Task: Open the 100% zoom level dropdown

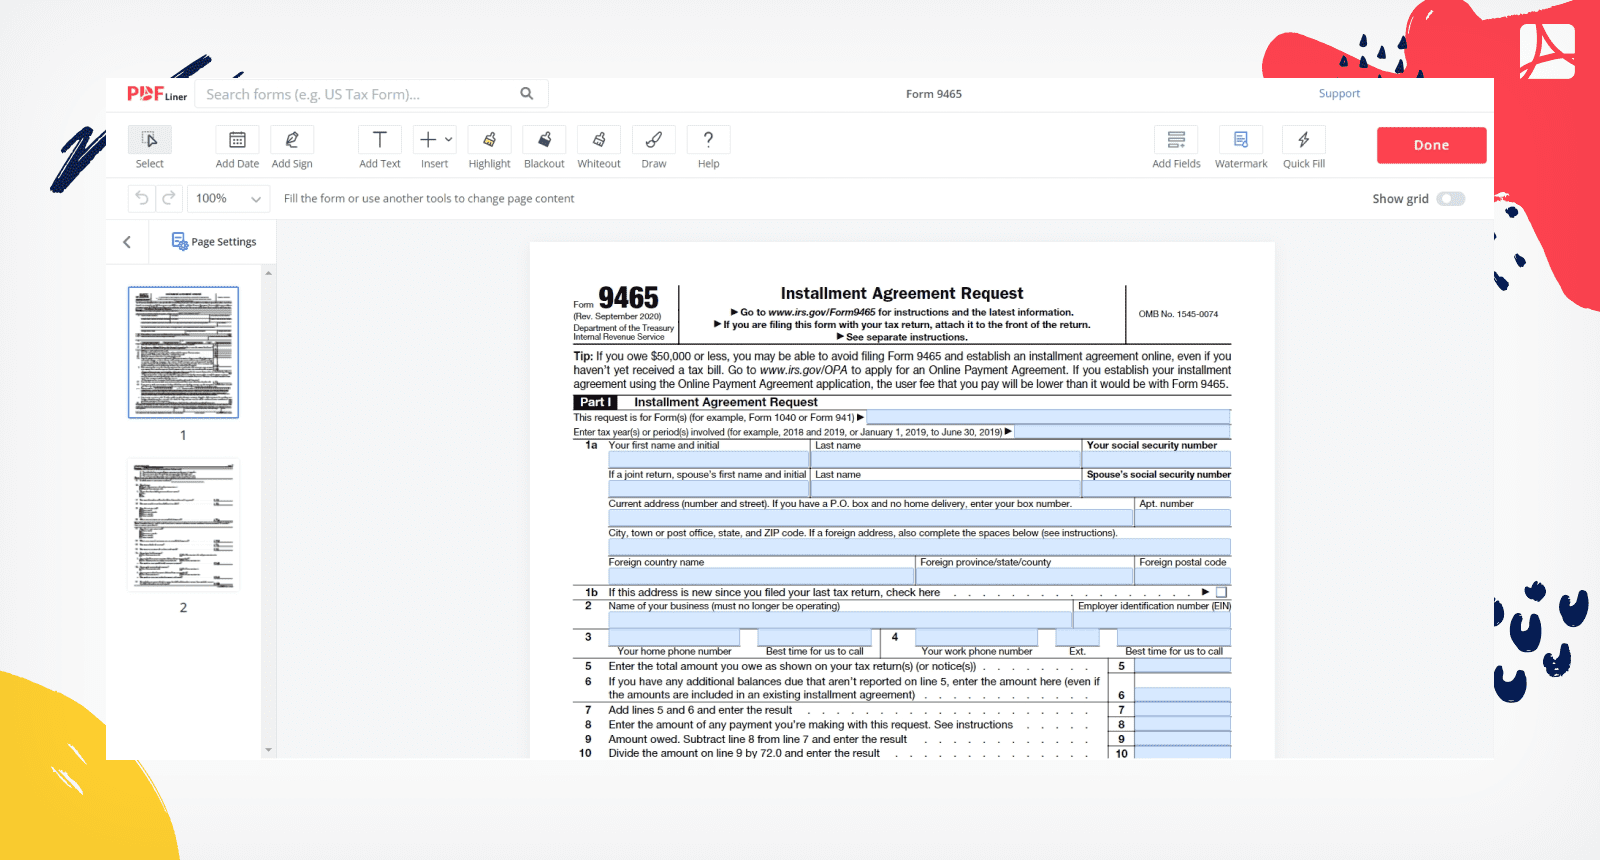Action: tap(228, 198)
